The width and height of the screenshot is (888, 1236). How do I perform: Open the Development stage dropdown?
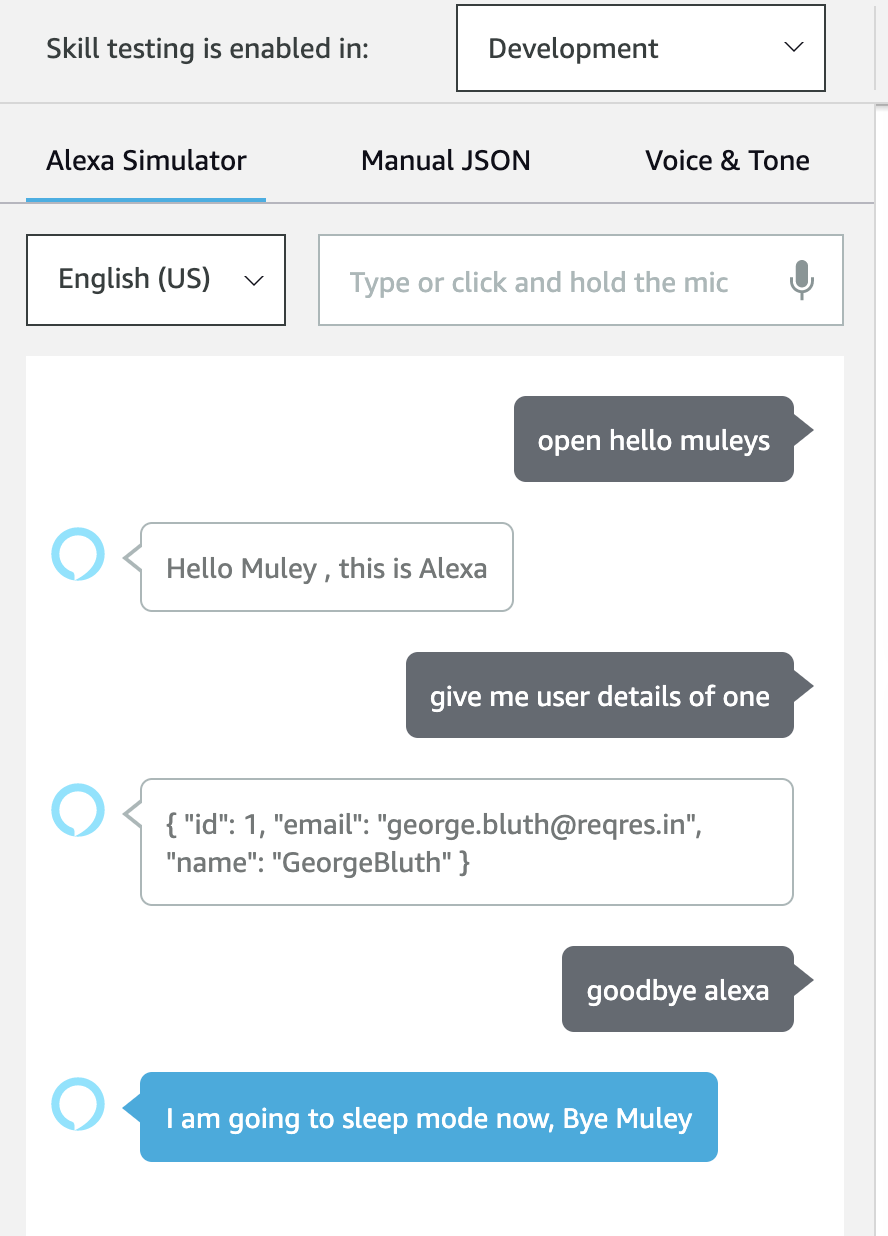[641, 48]
